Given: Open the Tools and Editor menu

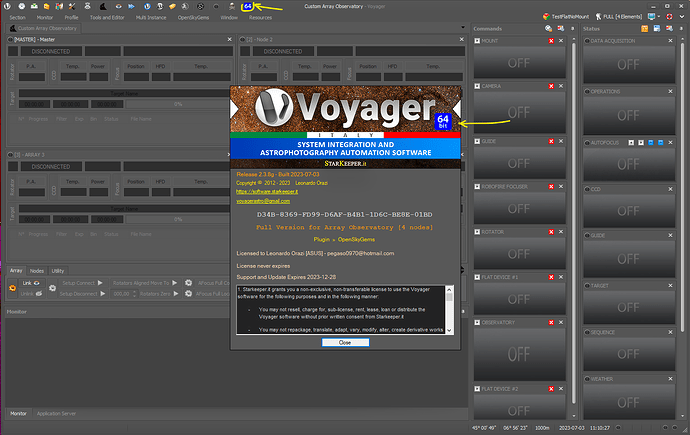Looking at the screenshot, I should click(107, 18).
